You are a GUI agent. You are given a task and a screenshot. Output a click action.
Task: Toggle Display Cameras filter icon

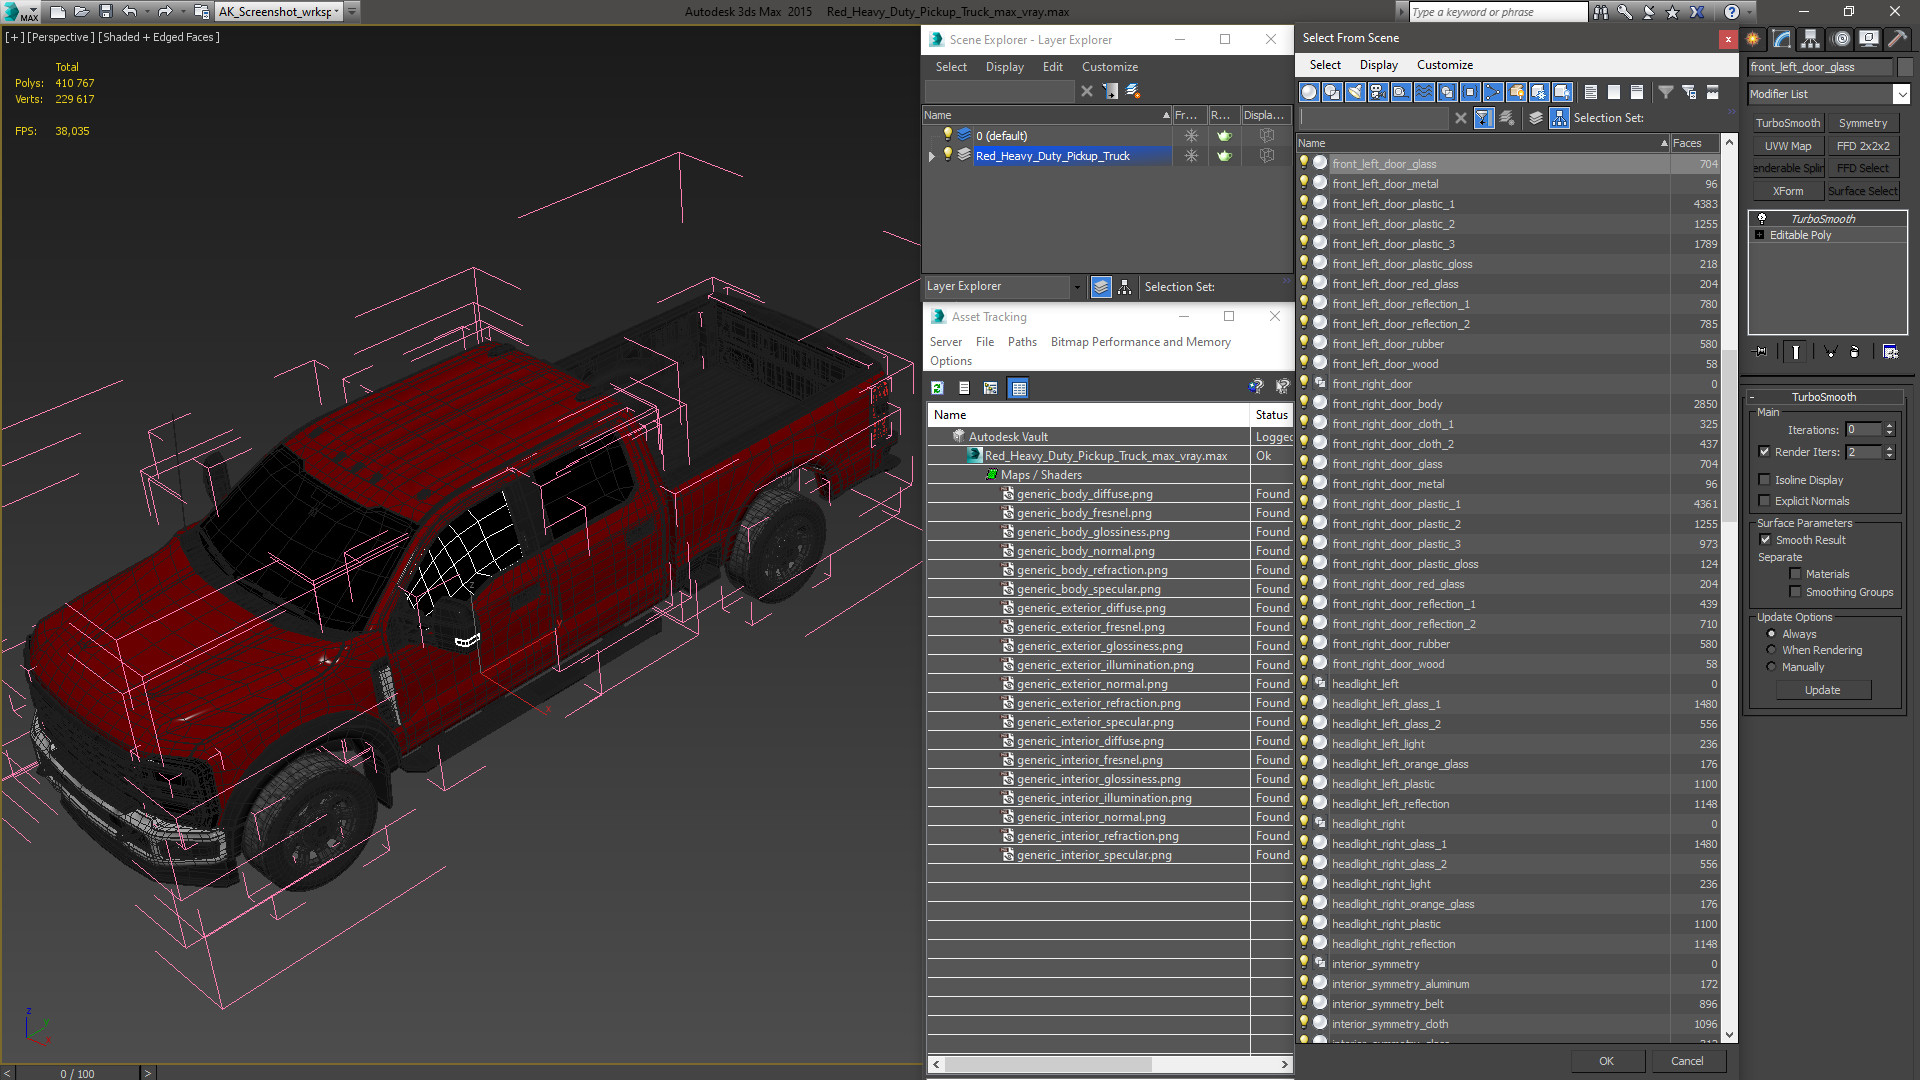[x=1378, y=92]
